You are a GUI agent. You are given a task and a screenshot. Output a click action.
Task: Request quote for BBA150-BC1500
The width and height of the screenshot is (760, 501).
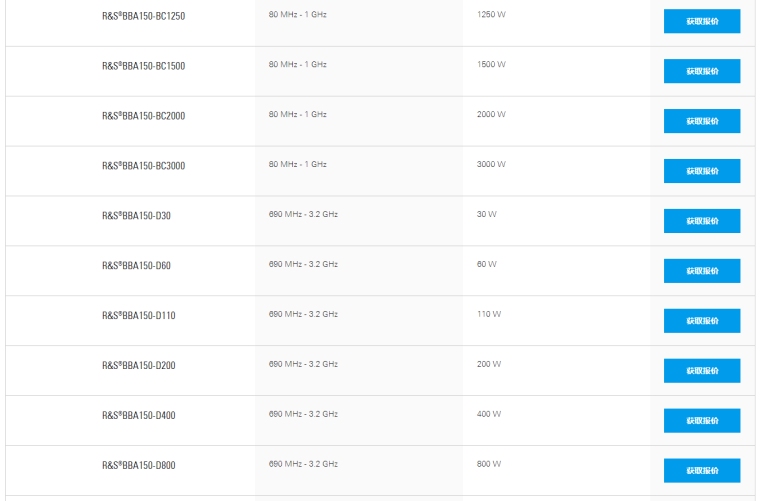[x=702, y=71]
